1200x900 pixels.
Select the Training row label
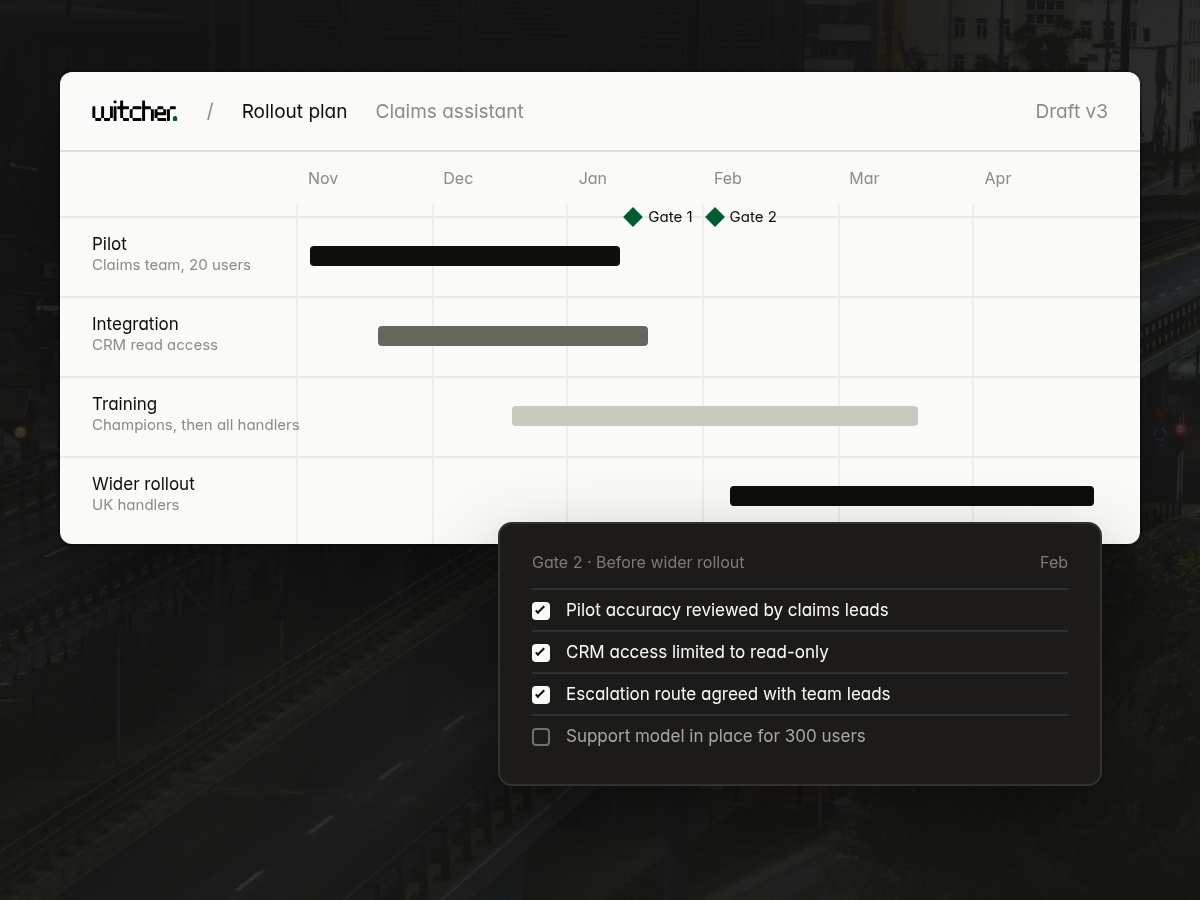(x=124, y=404)
